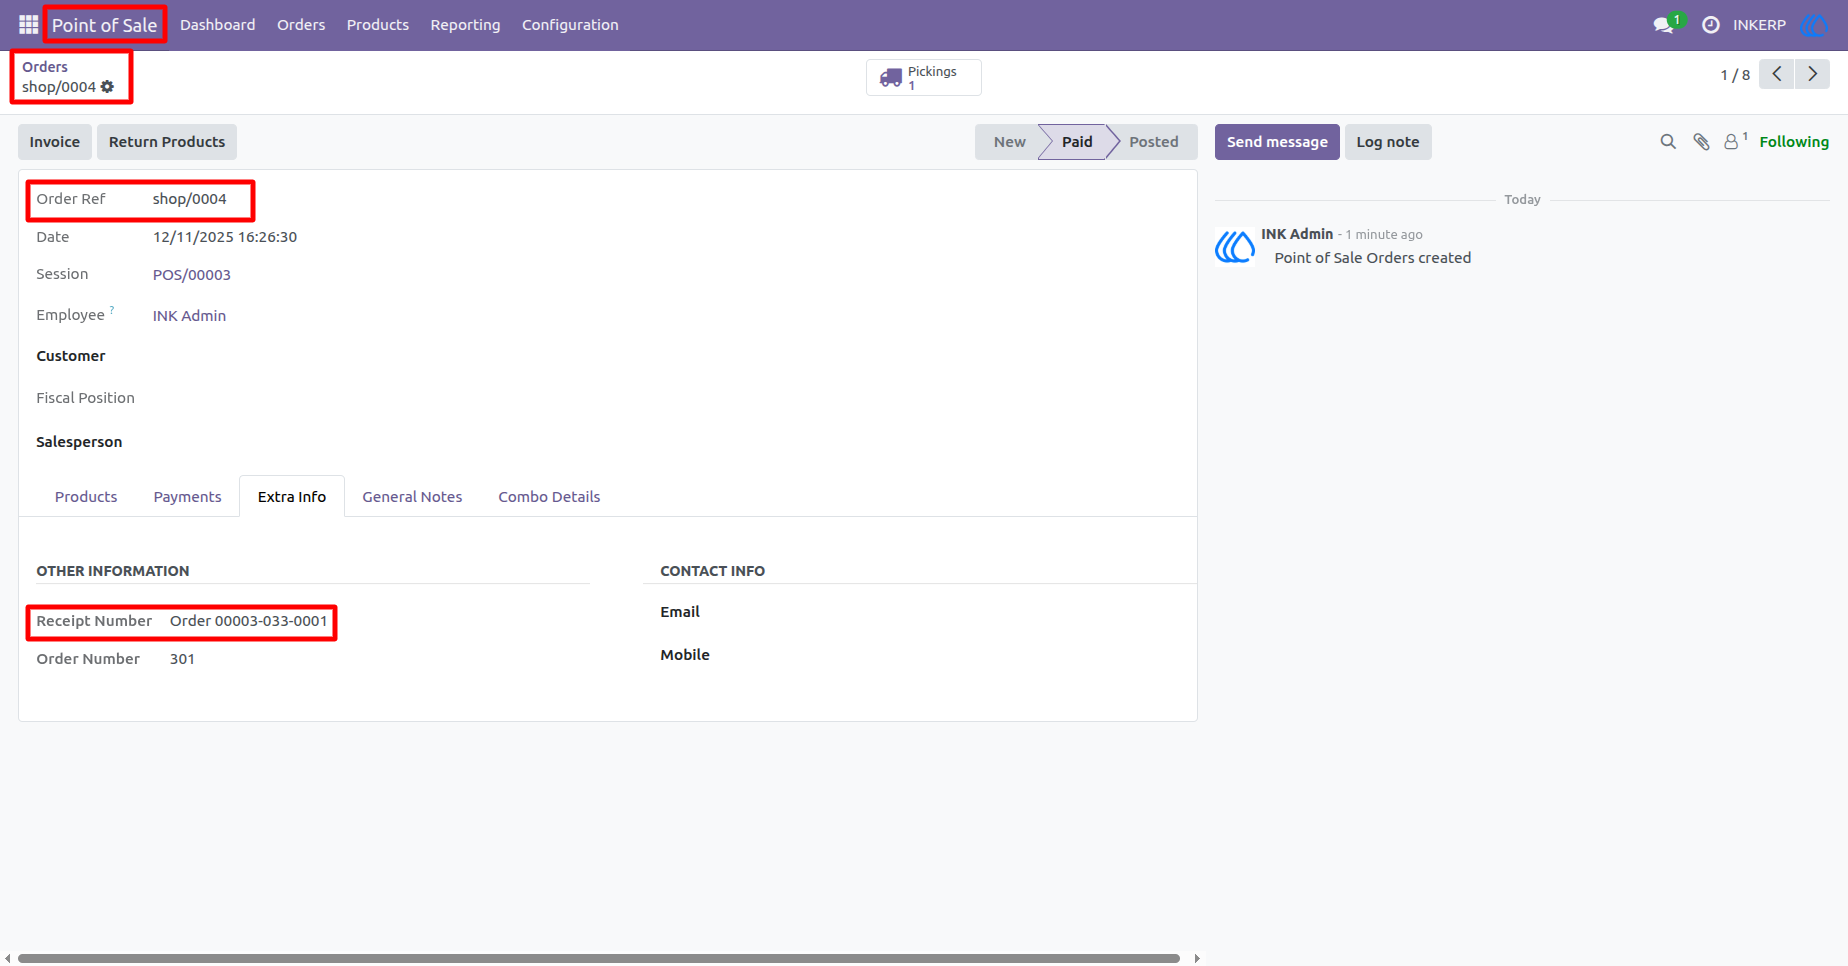Open Dashboard menu

(x=218, y=25)
